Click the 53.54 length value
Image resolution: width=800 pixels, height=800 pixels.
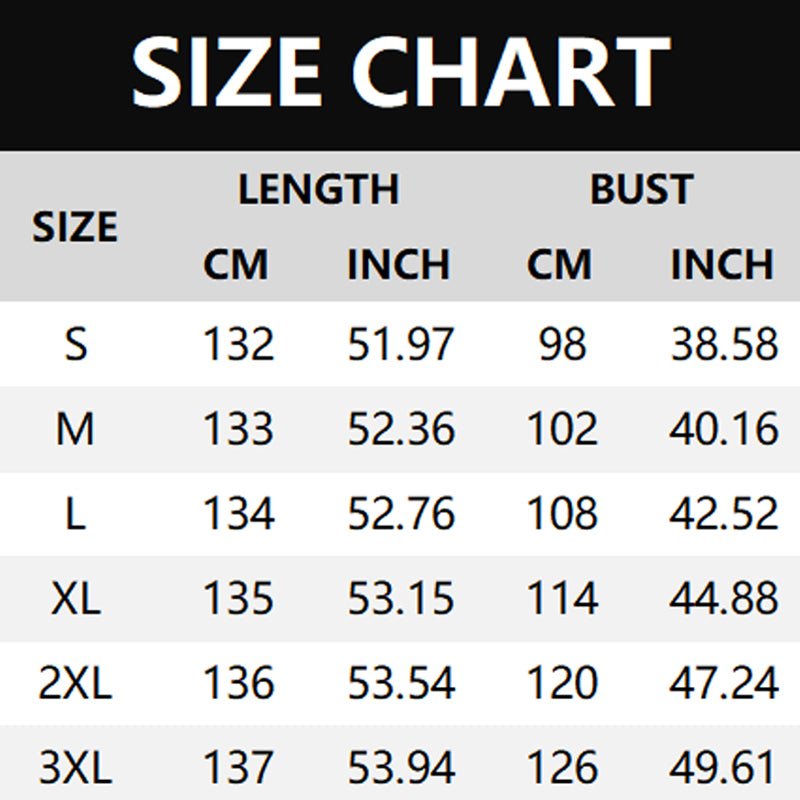click(x=401, y=684)
